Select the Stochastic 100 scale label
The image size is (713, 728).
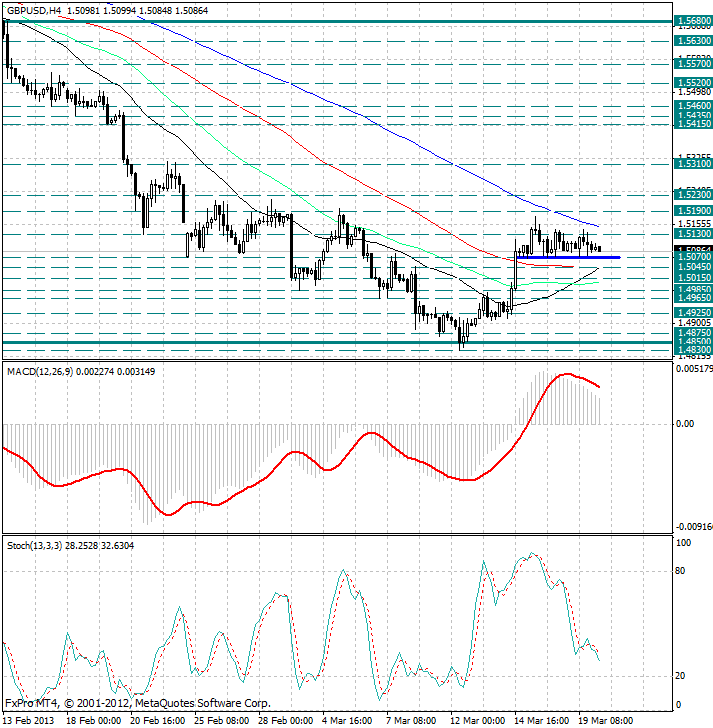pyautogui.click(x=683, y=543)
